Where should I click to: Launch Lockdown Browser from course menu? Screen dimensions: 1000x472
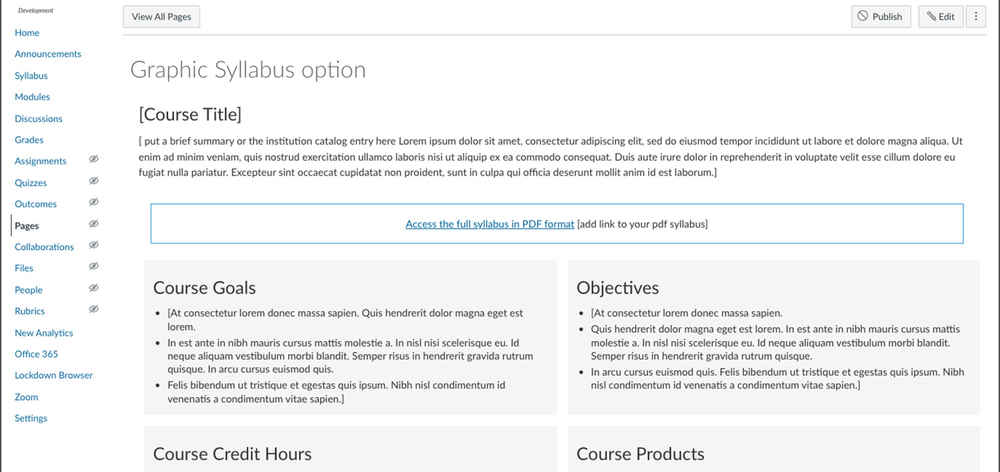coord(54,375)
